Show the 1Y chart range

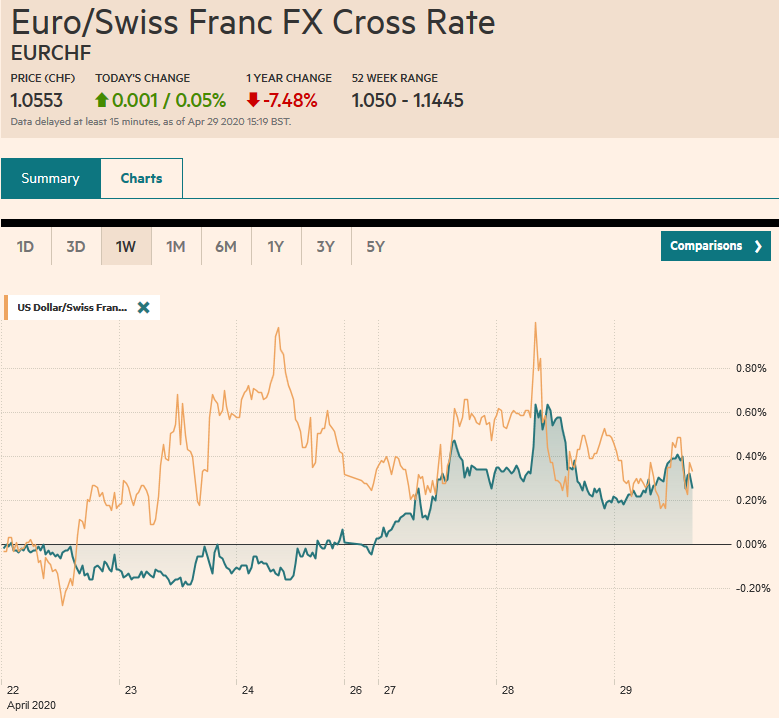pos(276,246)
